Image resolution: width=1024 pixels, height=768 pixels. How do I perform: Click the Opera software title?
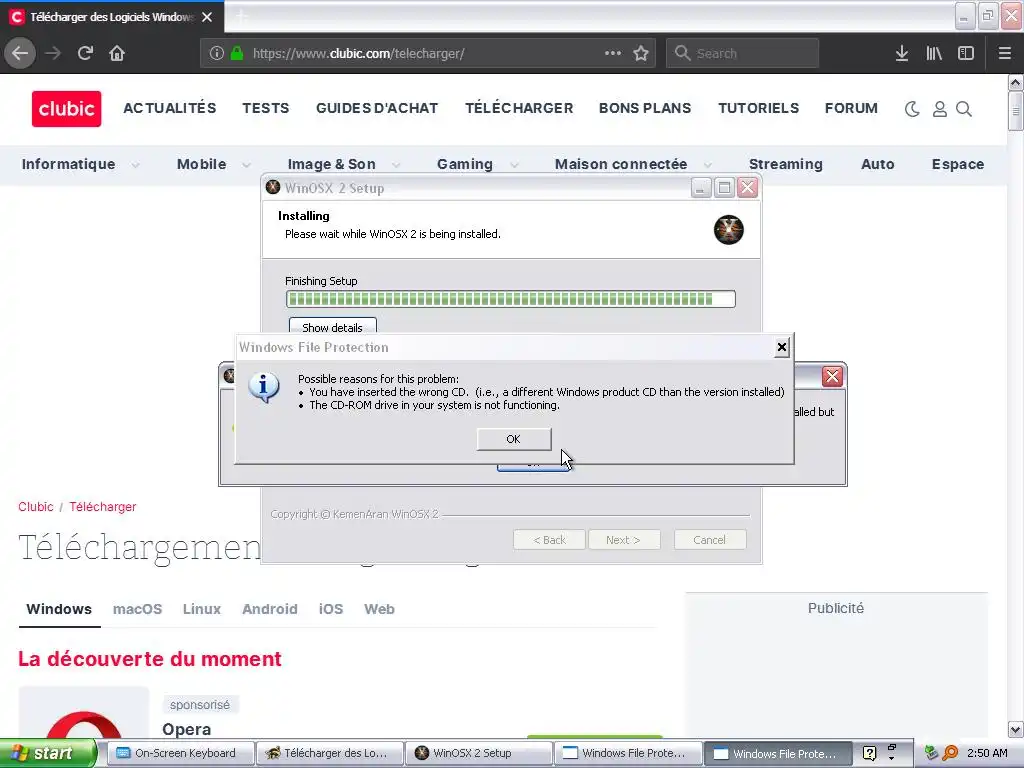[187, 729]
